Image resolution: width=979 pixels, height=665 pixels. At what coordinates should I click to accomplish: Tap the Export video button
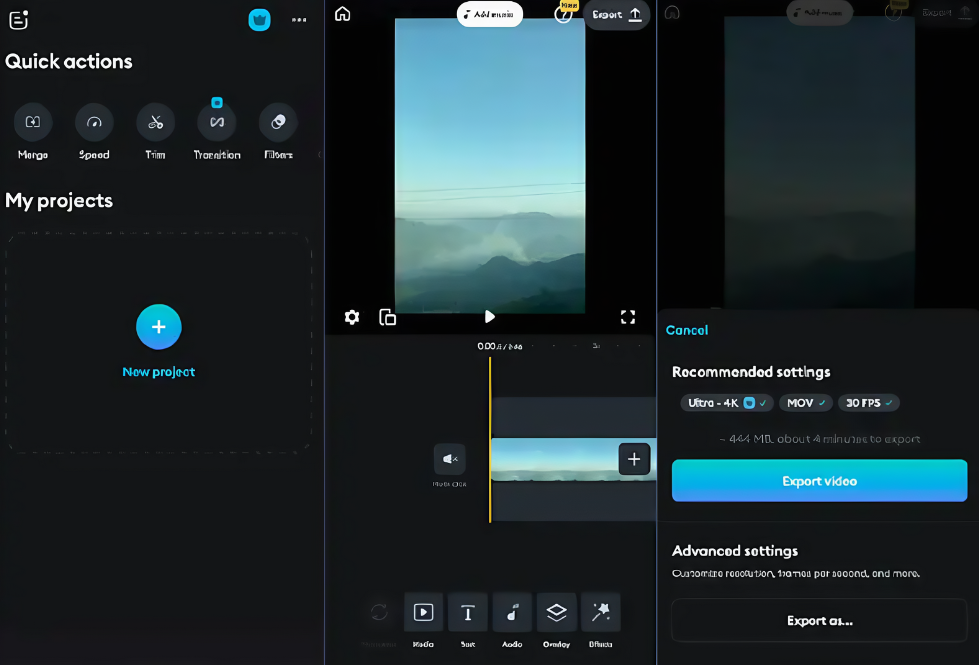[x=818, y=481]
